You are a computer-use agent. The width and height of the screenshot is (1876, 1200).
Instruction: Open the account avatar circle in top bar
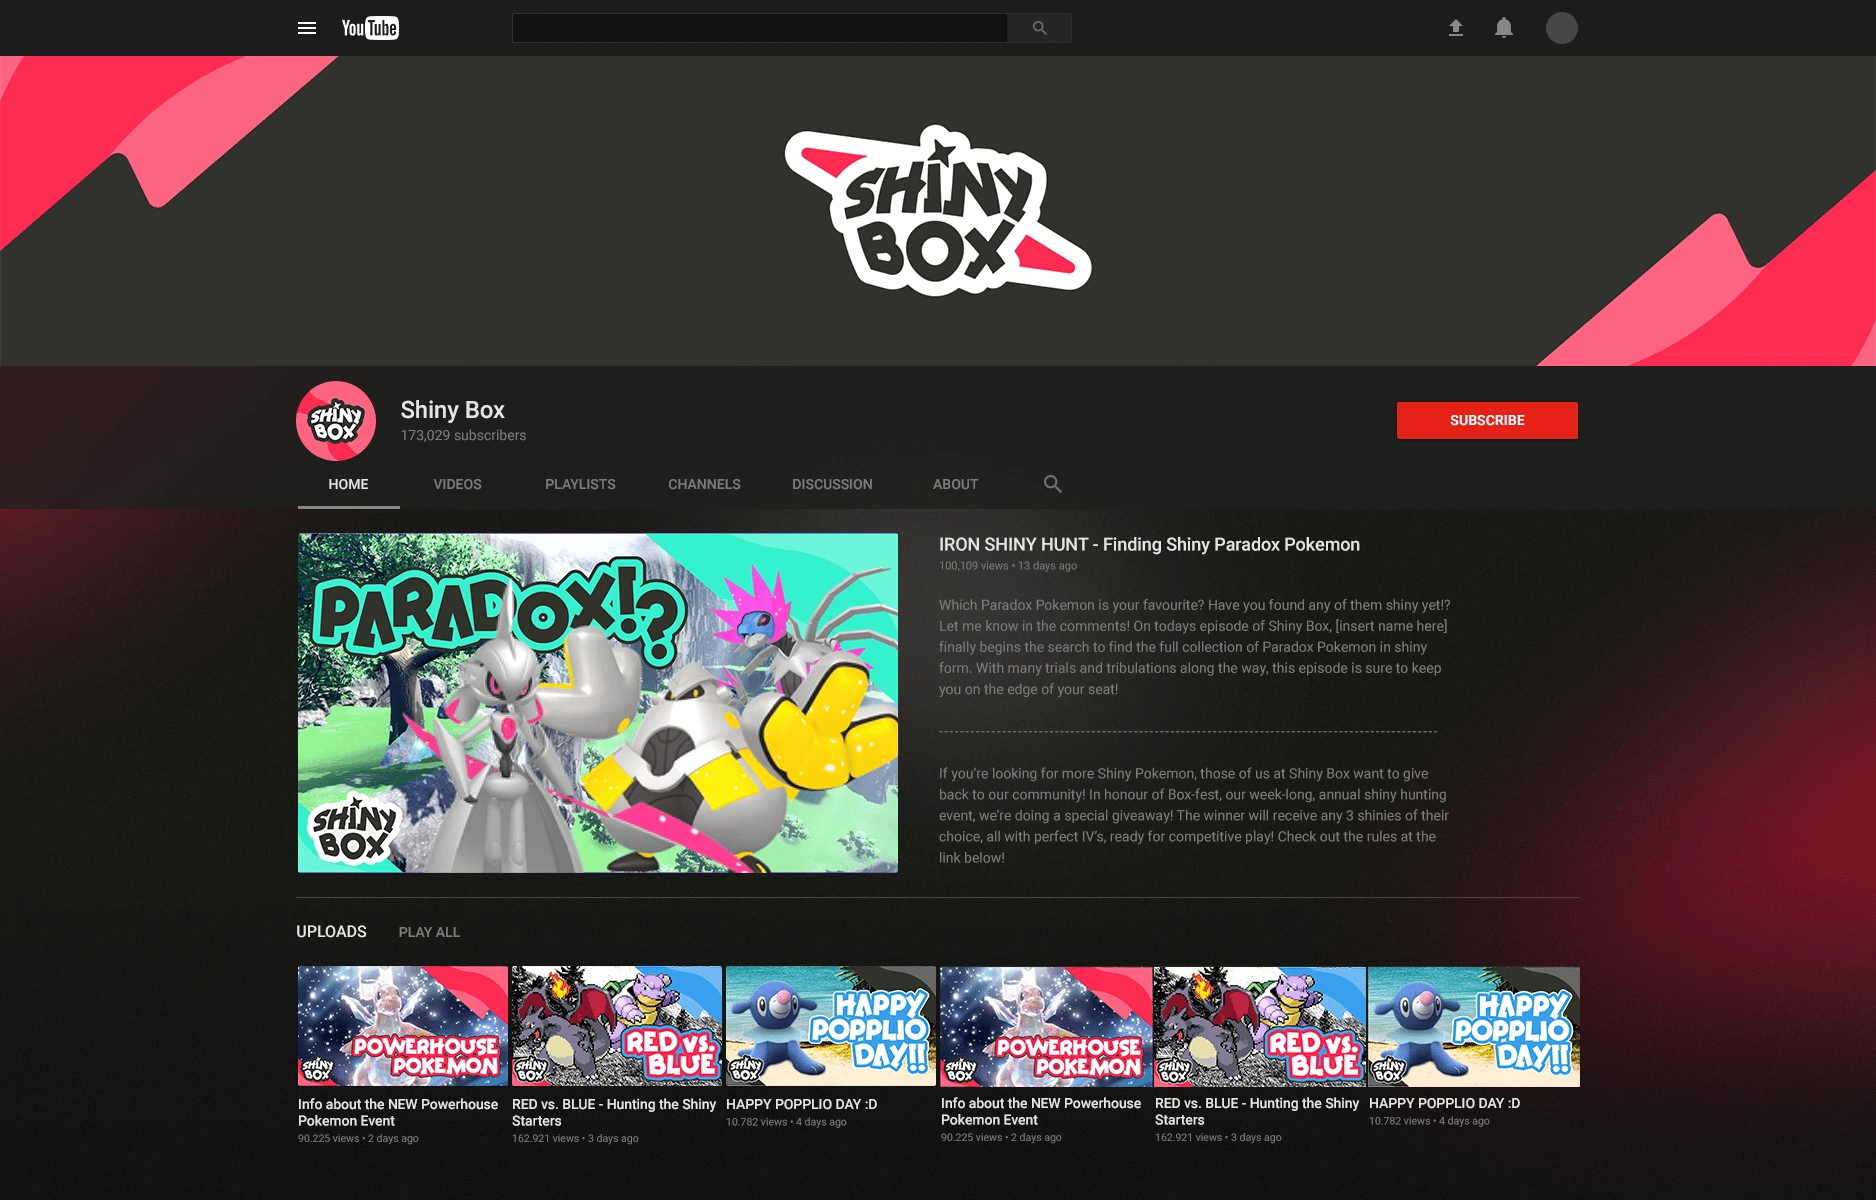tap(1562, 28)
